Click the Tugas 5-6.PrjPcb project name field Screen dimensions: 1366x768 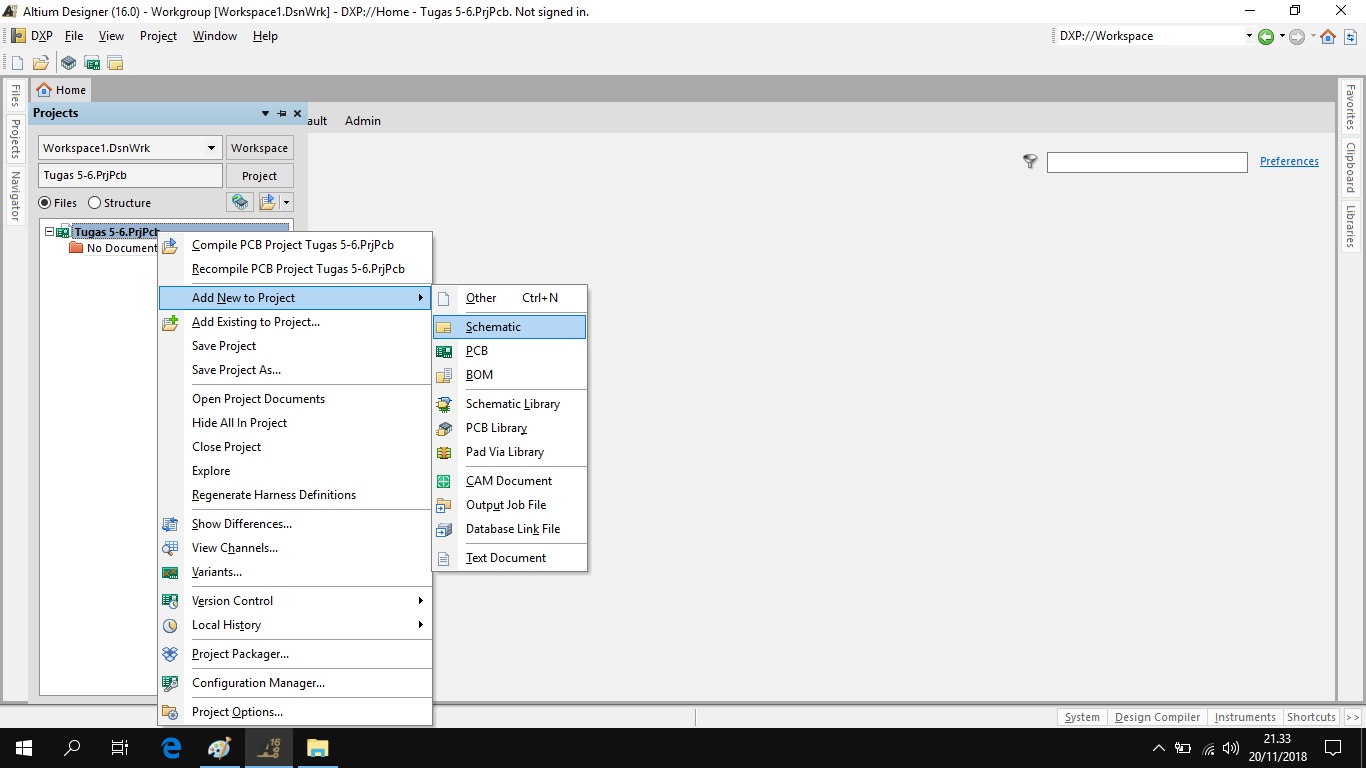tap(130, 176)
